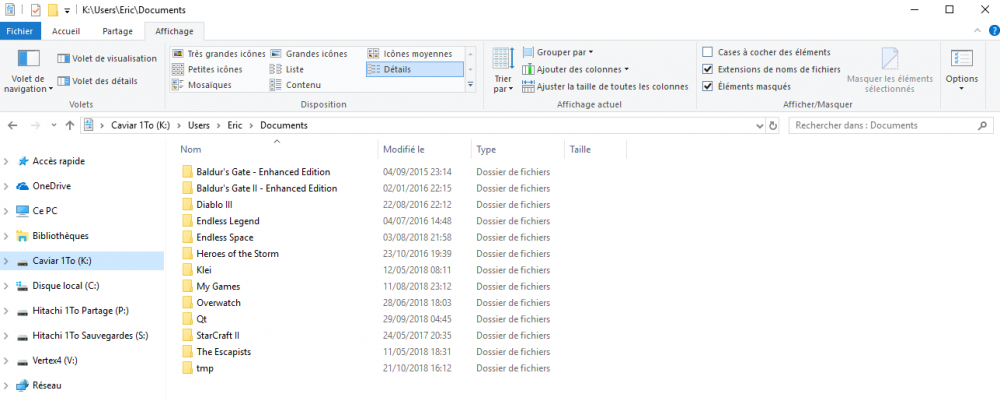Click Eric in the address breadcrumb
1000x401 pixels.
(235, 126)
